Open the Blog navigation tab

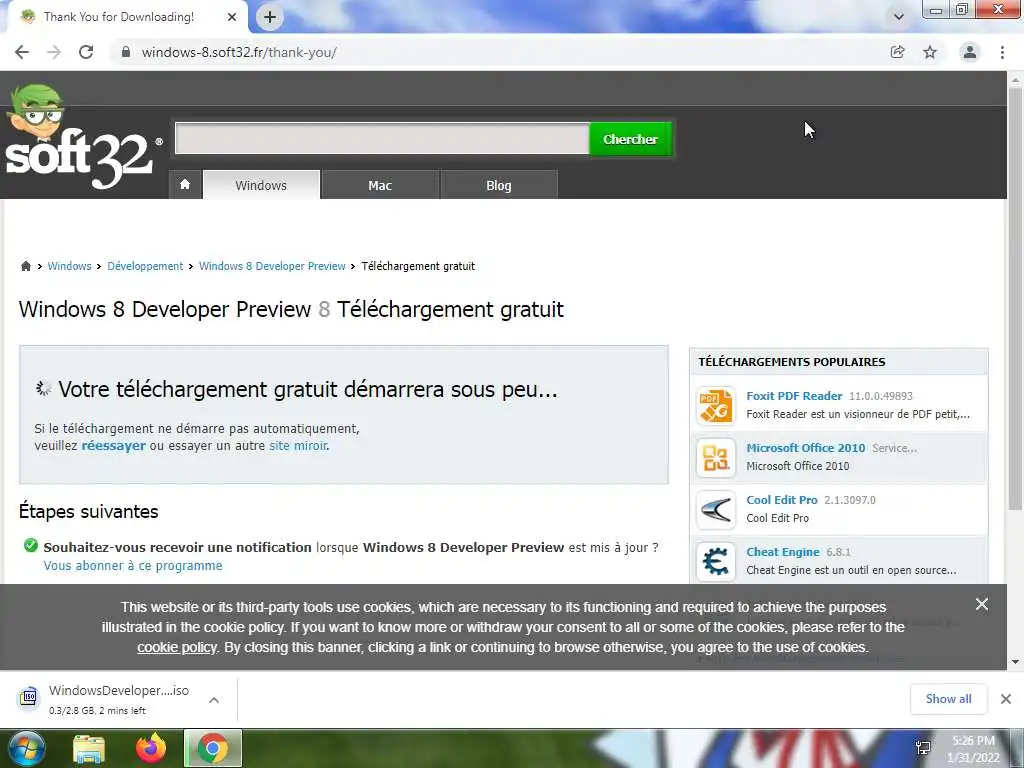pyautogui.click(x=499, y=185)
